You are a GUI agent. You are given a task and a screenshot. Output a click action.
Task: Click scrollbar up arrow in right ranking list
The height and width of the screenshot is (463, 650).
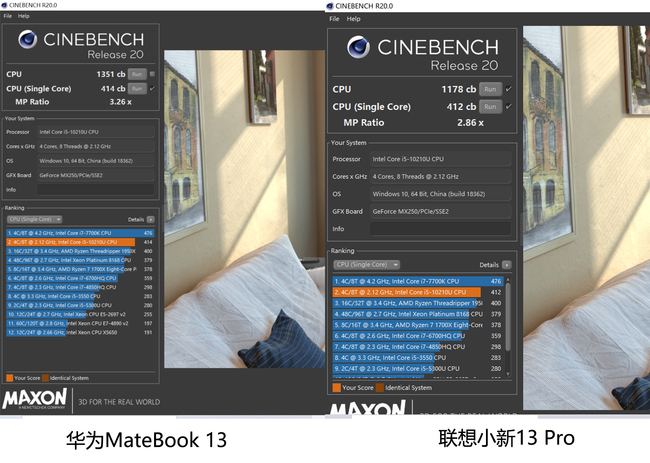pyautogui.click(x=508, y=280)
